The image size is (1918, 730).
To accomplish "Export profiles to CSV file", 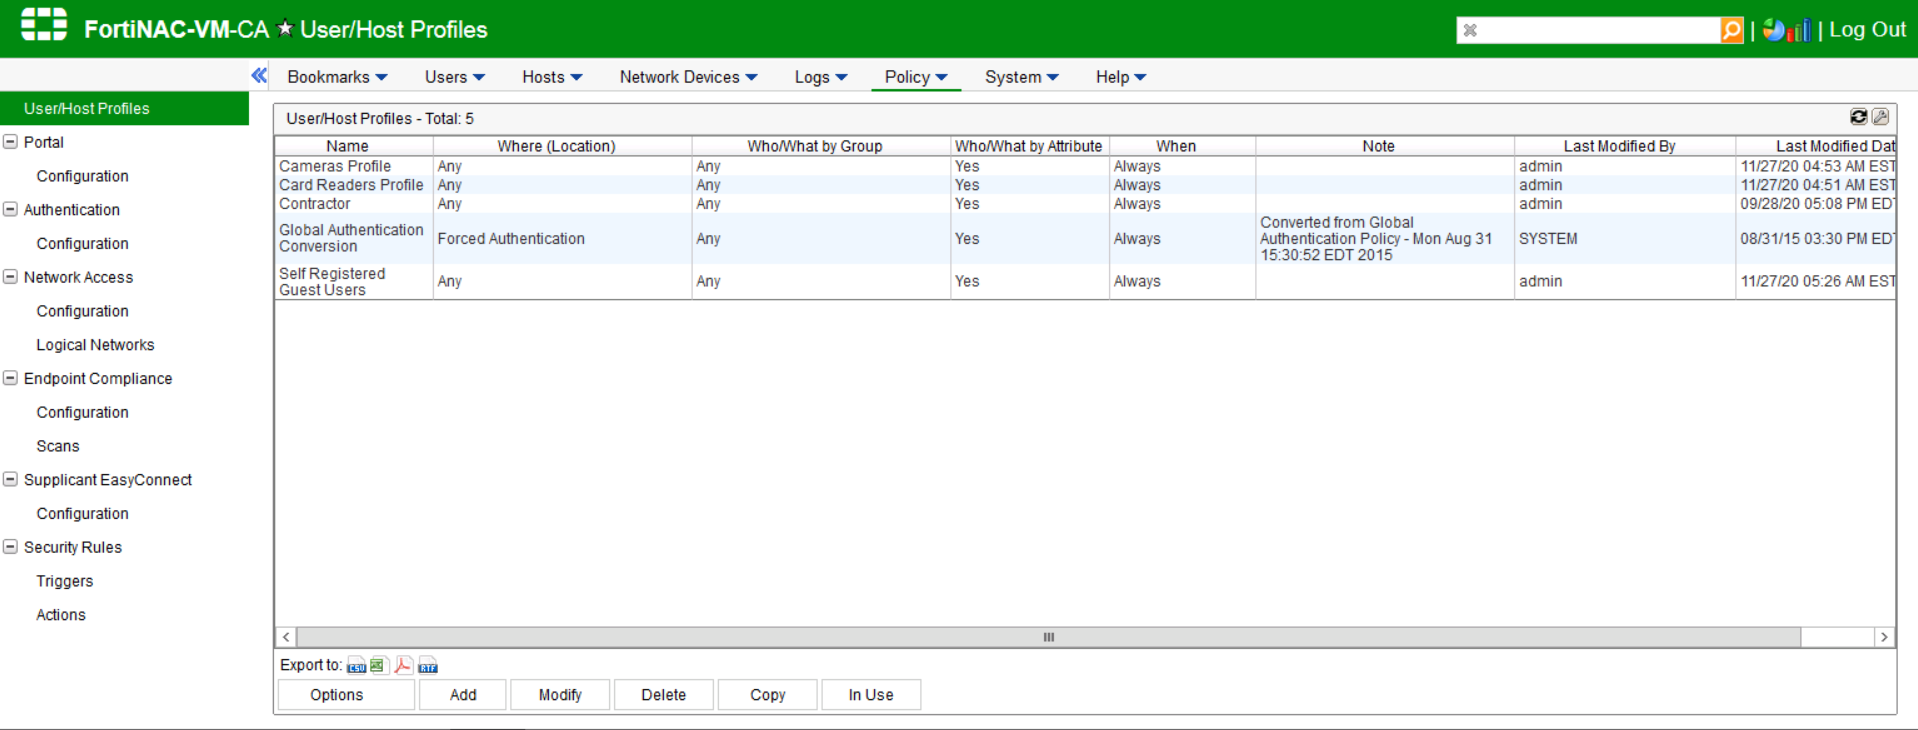I will point(356,666).
